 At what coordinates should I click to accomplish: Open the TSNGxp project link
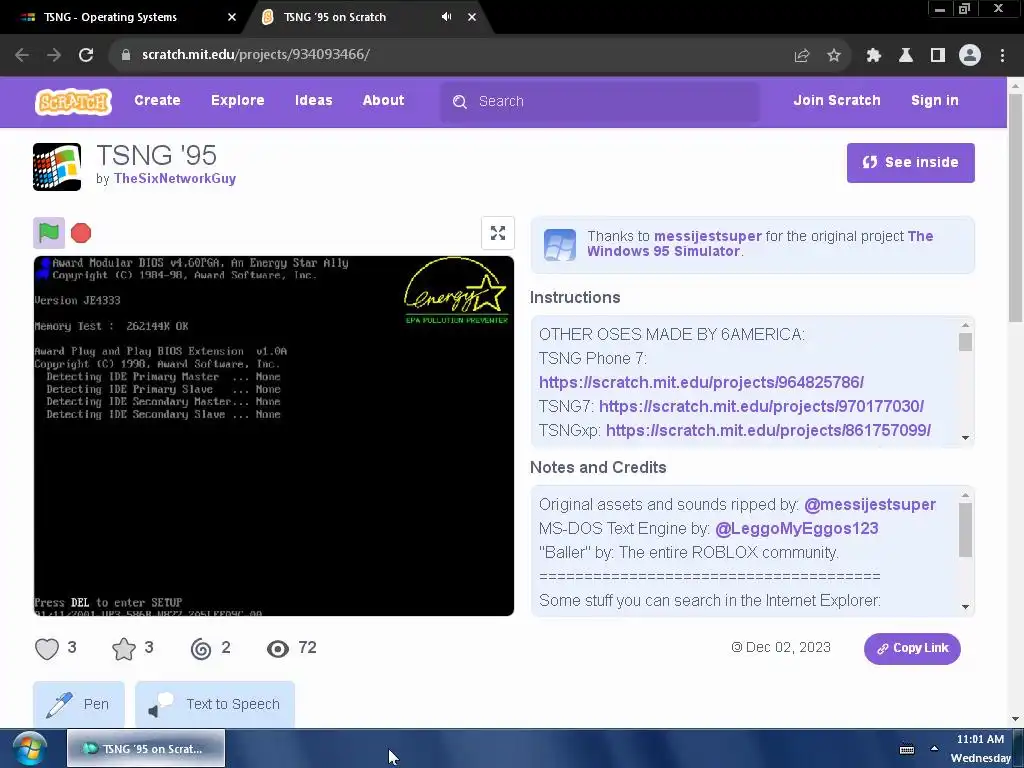coord(768,430)
